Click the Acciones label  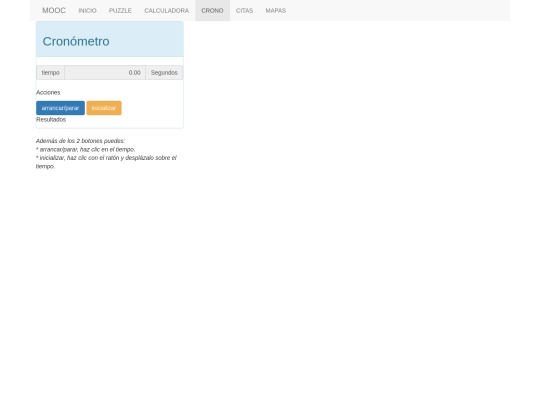pyautogui.click(x=48, y=92)
